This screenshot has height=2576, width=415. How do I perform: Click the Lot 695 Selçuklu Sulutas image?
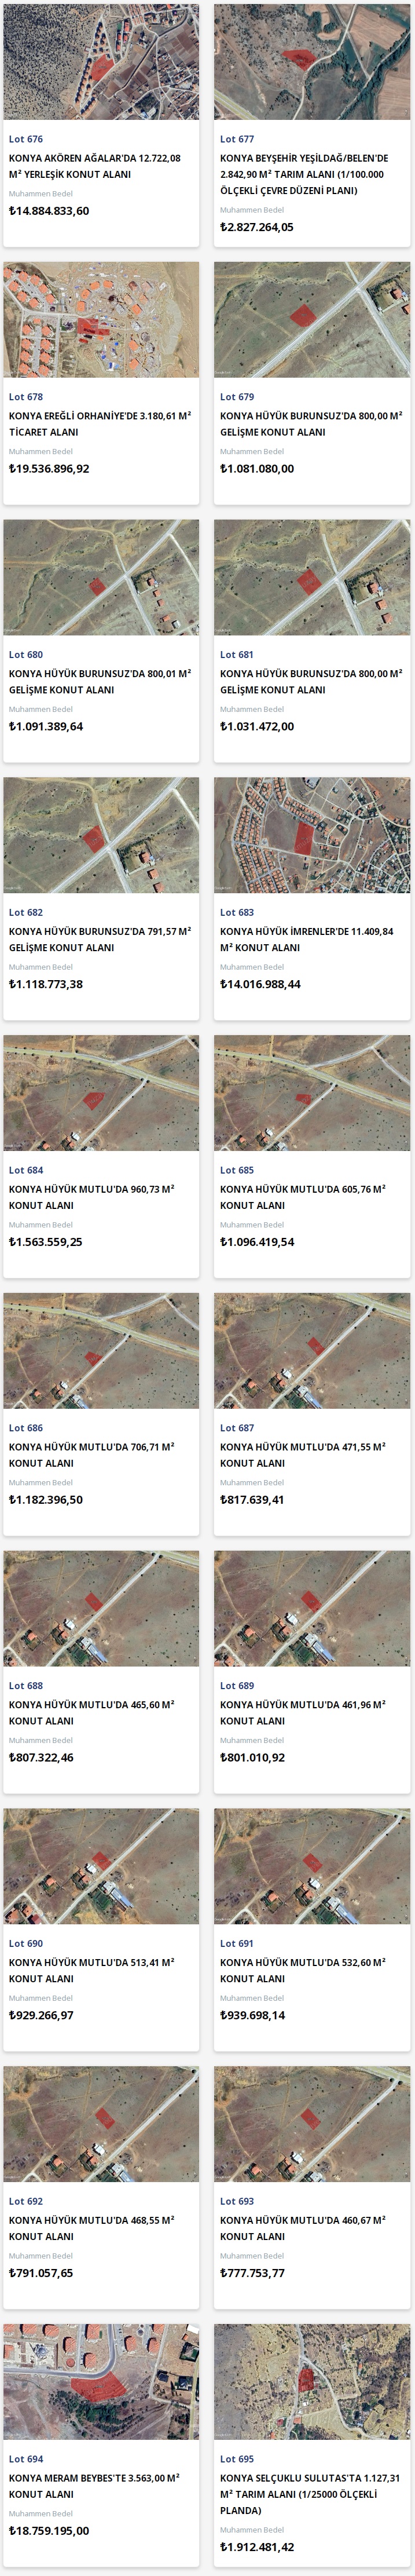[312, 2382]
